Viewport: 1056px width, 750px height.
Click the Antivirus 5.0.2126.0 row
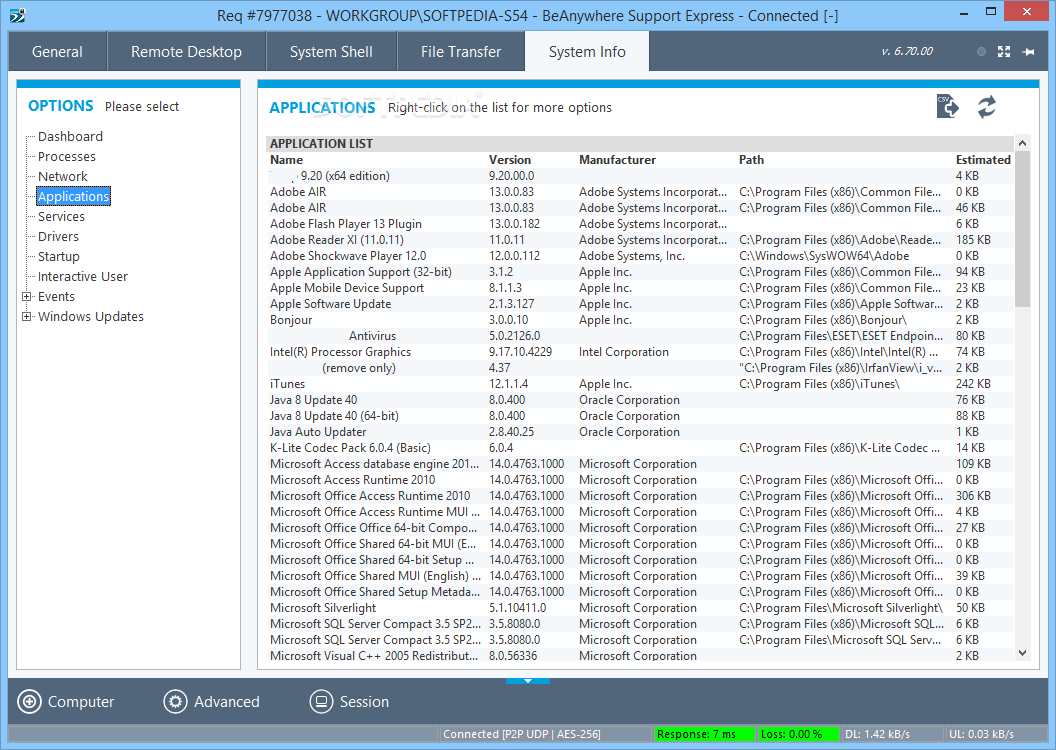(640, 336)
